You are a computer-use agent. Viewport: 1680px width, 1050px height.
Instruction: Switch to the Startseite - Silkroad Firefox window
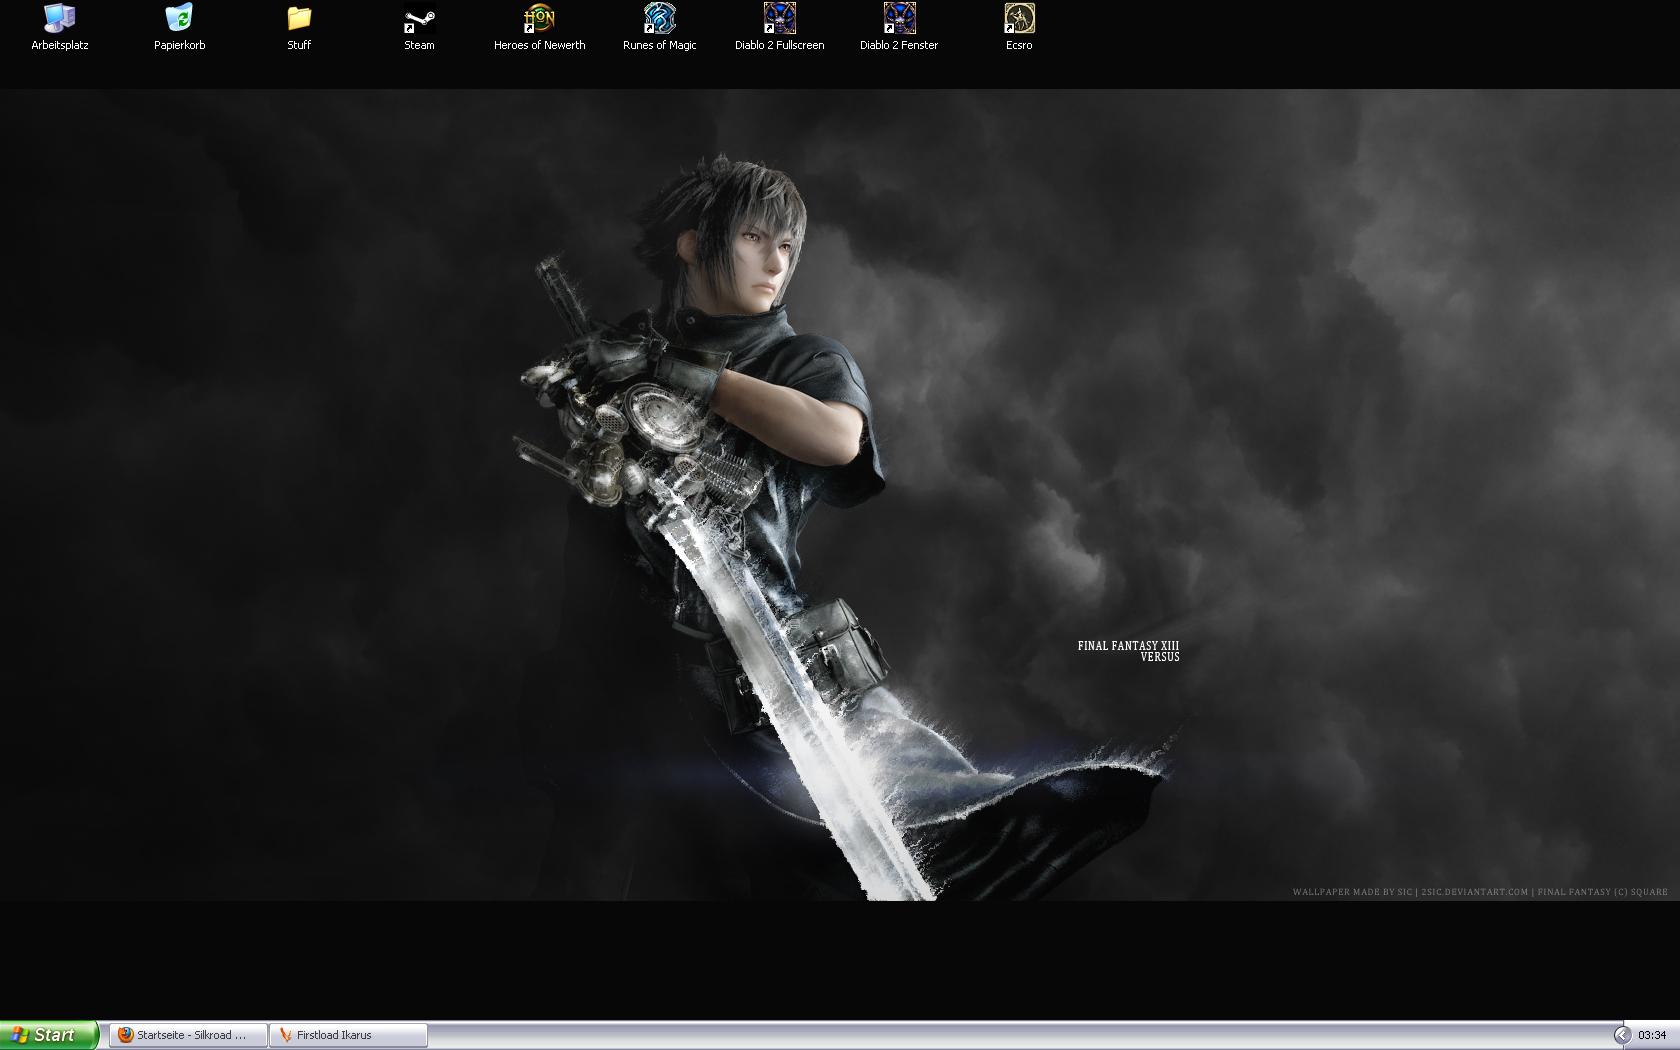pos(189,1035)
